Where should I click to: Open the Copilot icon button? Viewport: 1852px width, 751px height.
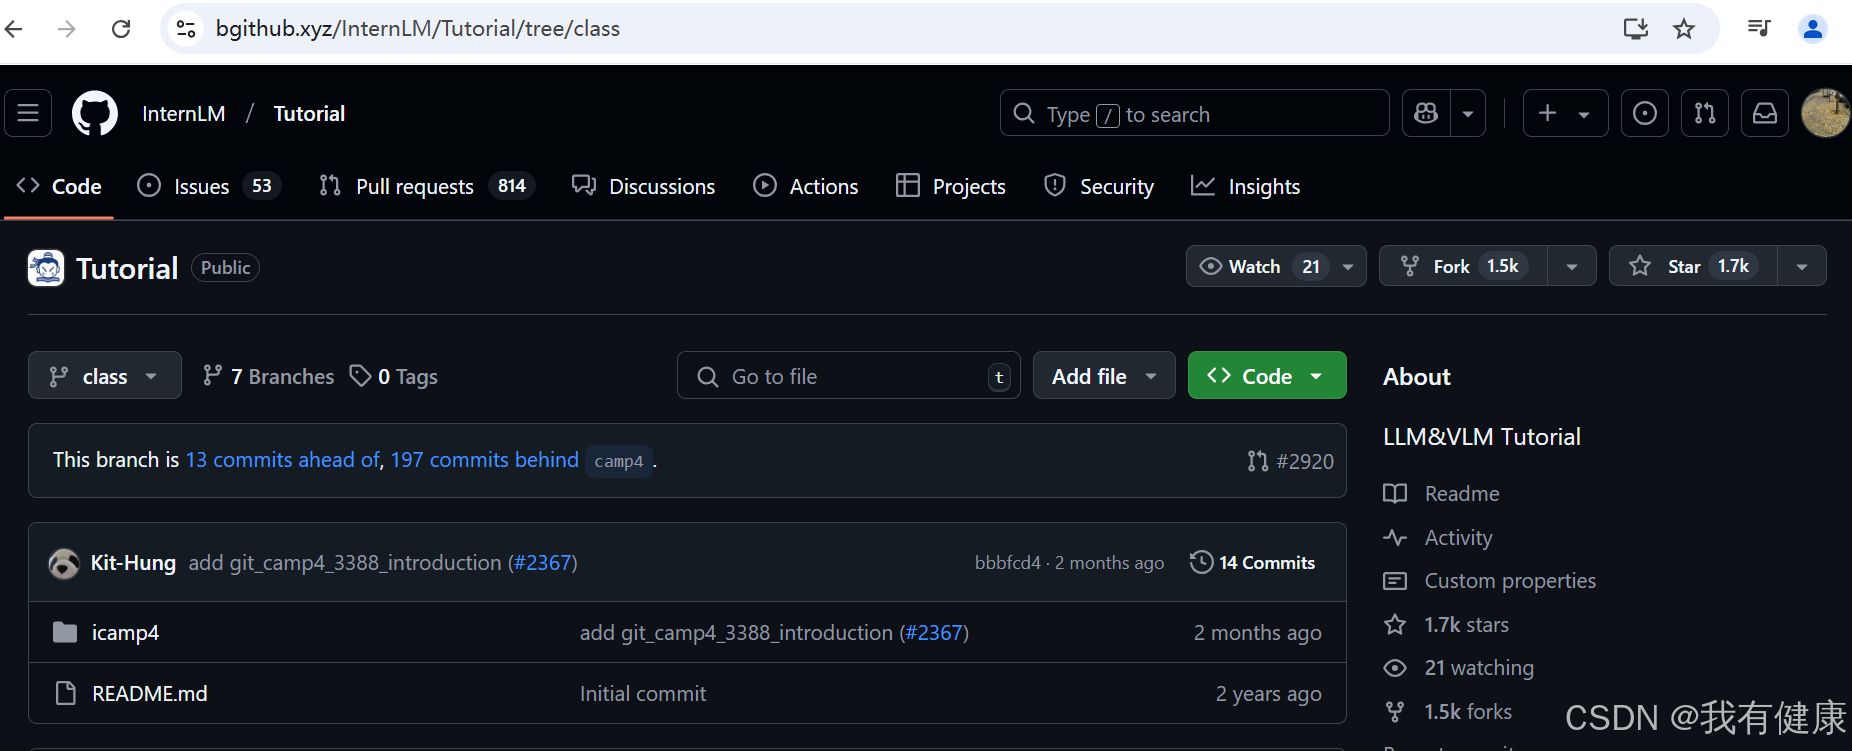point(1426,113)
